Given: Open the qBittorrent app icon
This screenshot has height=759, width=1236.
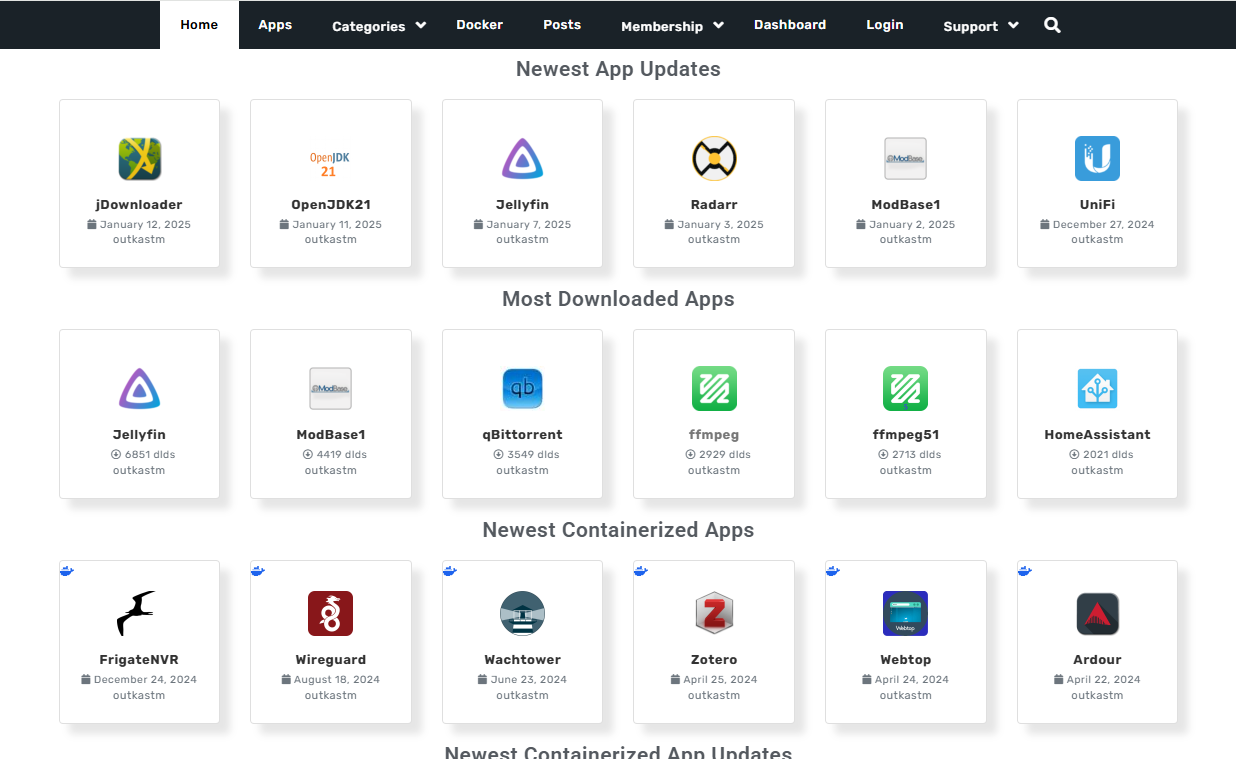Looking at the screenshot, I should 522,389.
